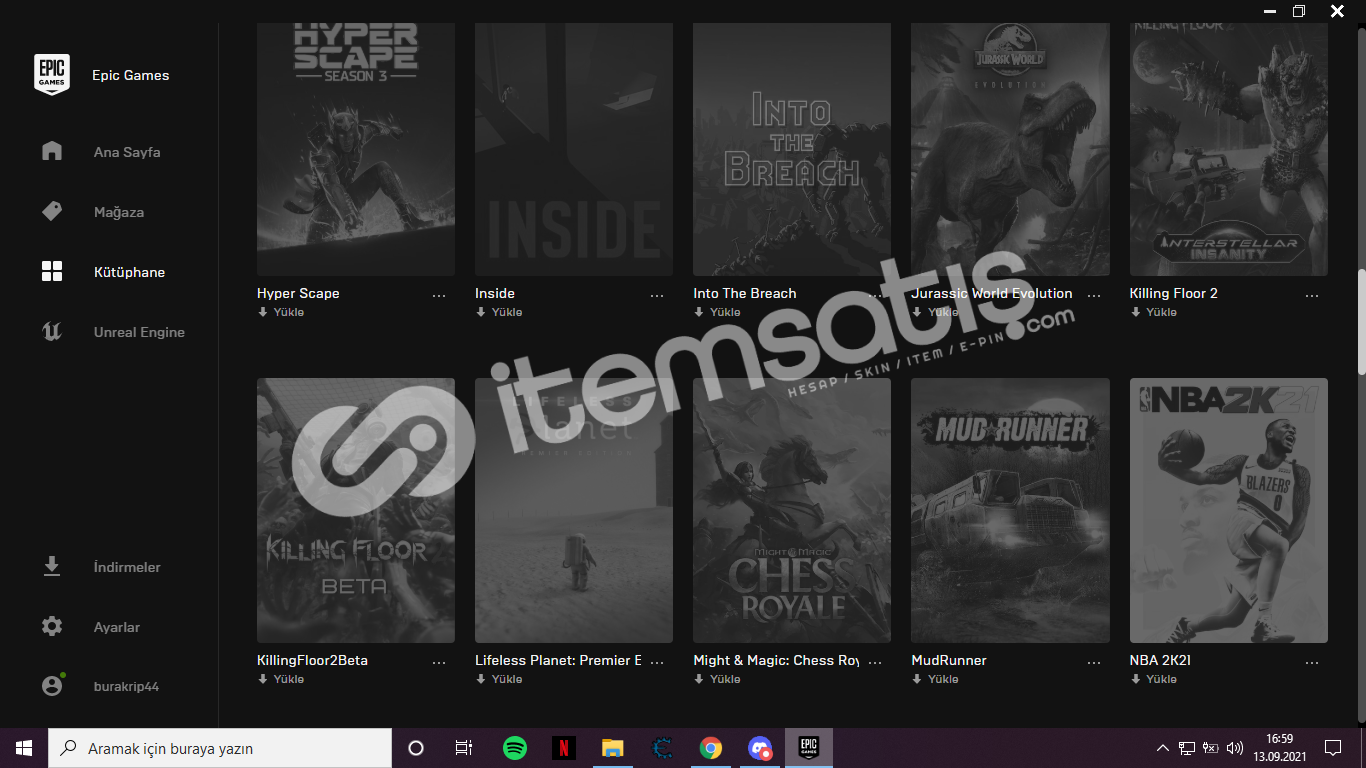The height and width of the screenshot is (768, 1366).
Task: Select the Inside game cover
Action: coord(574,149)
